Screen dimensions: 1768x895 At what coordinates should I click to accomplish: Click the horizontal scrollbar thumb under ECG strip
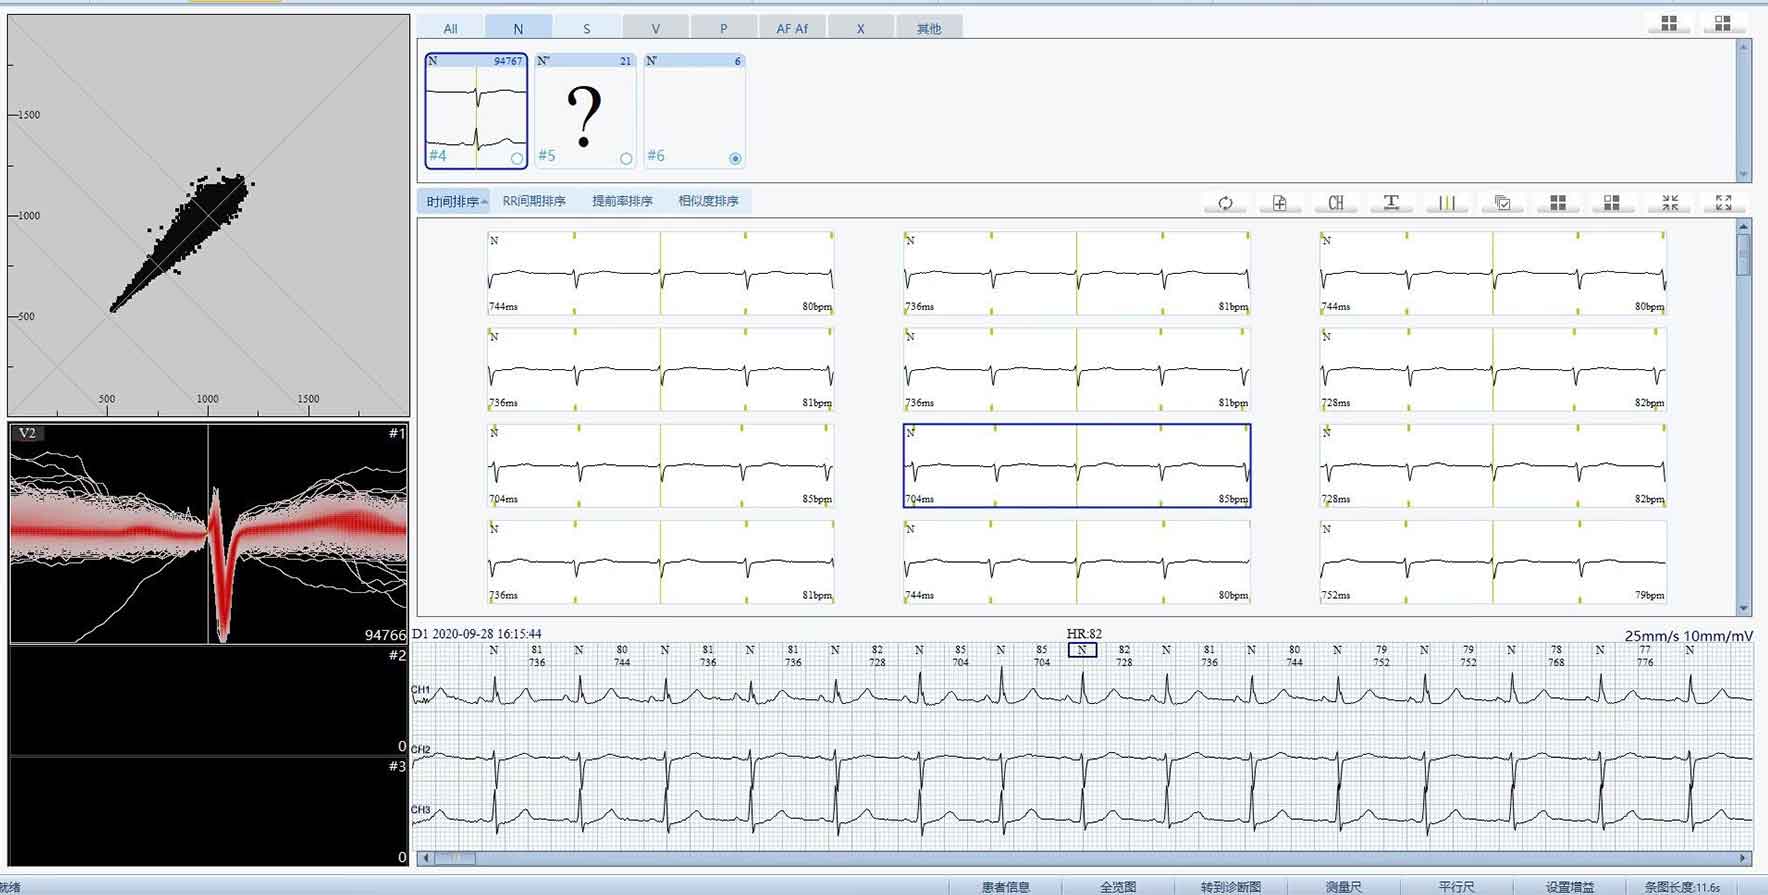point(454,857)
